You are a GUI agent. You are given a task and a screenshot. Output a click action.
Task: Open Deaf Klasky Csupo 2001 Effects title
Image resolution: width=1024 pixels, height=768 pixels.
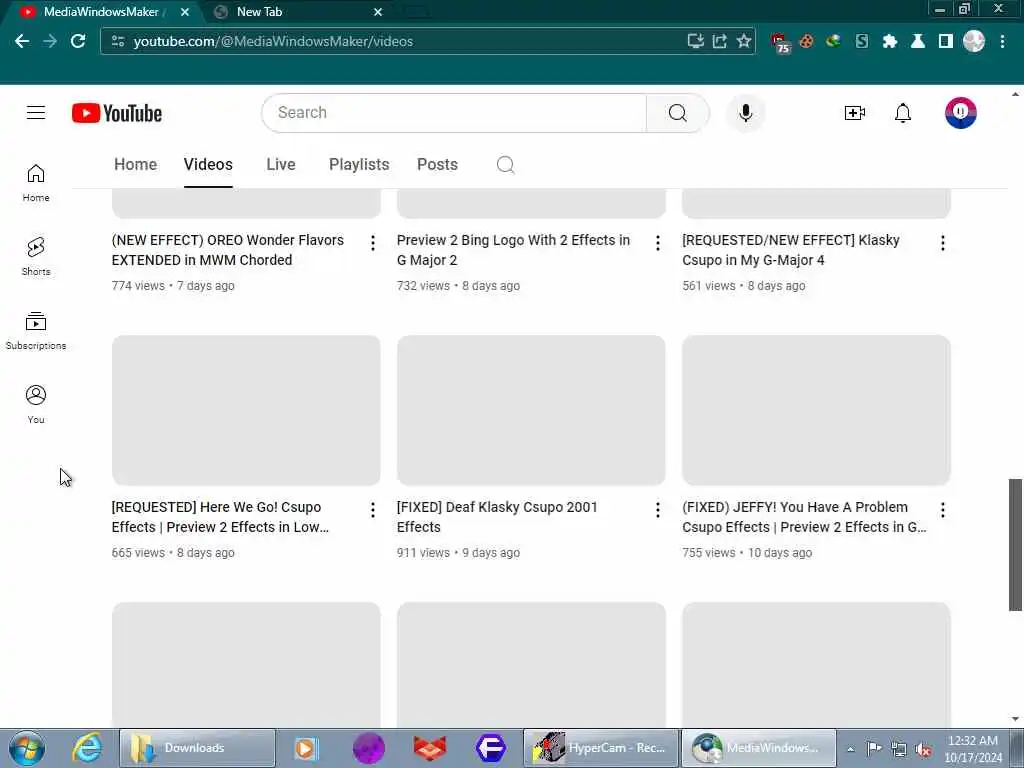click(496, 517)
